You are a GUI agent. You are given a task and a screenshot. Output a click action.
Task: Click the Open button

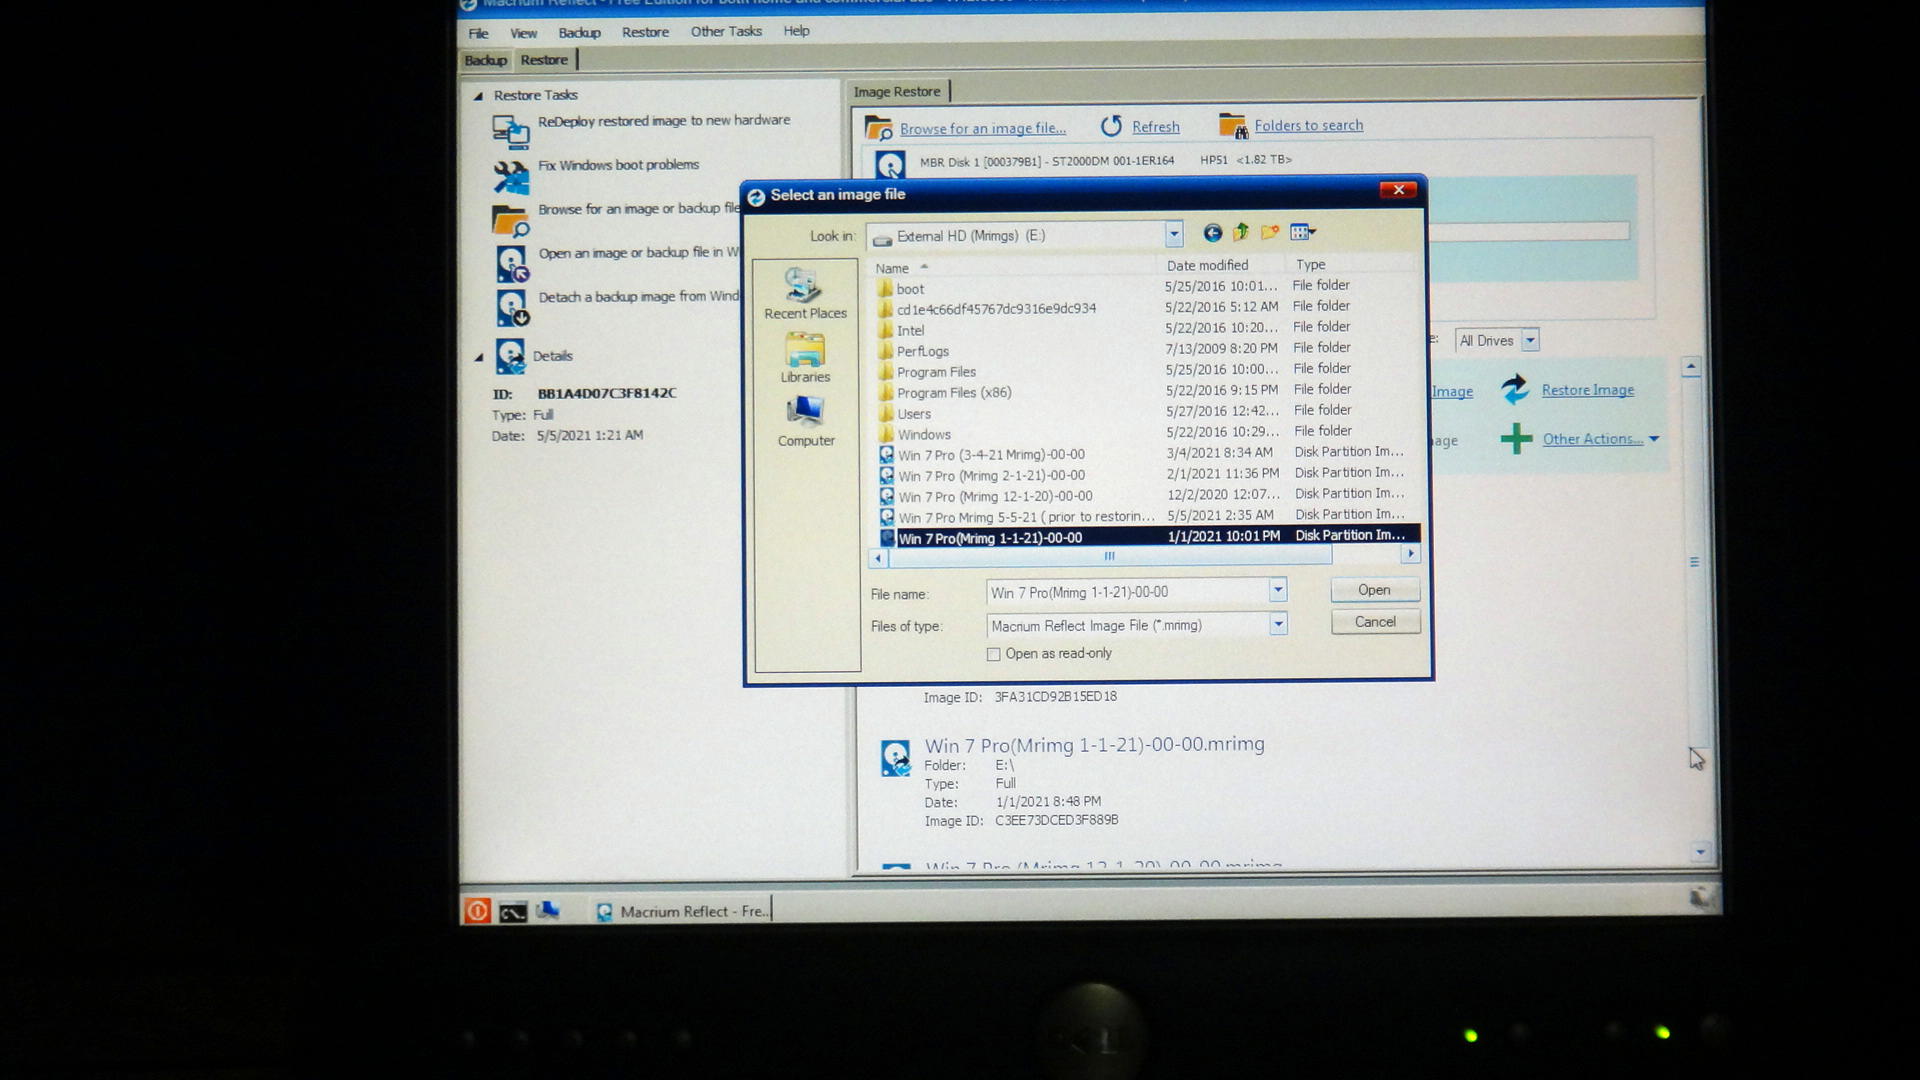click(1374, 590)
